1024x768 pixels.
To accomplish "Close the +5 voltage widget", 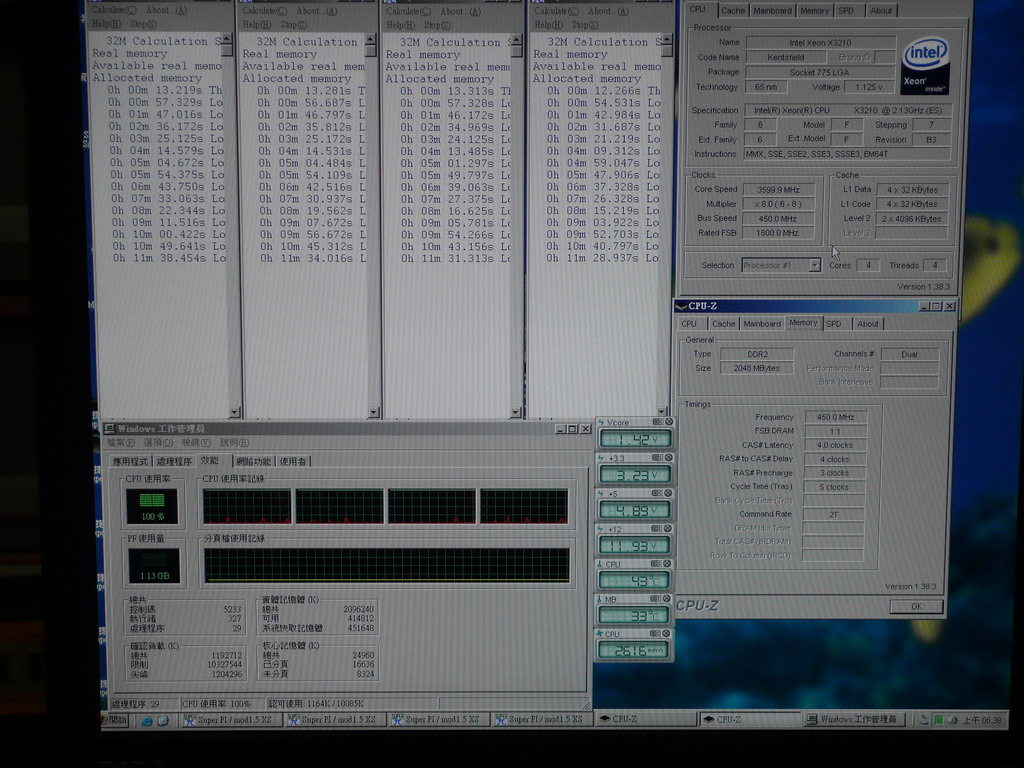I will click(668, 493).
